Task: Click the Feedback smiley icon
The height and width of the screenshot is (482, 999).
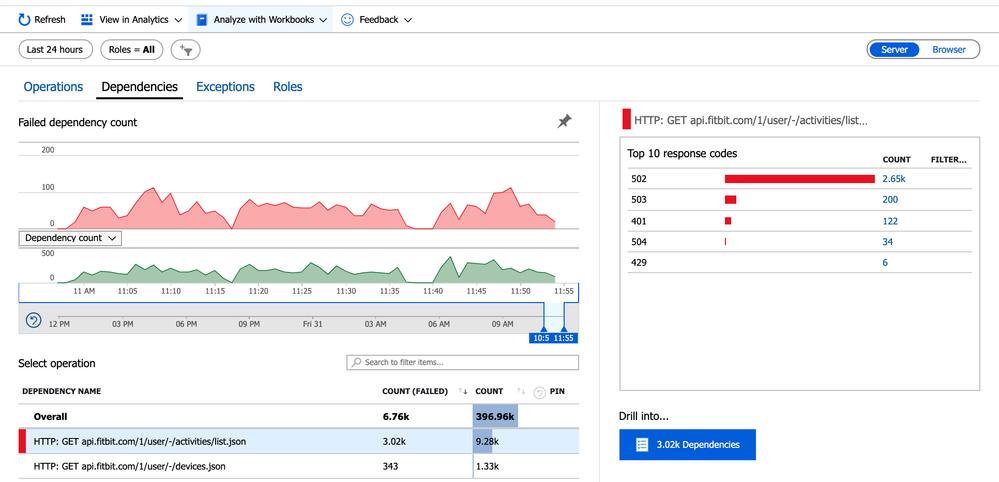Action: (x=347, y=20)
